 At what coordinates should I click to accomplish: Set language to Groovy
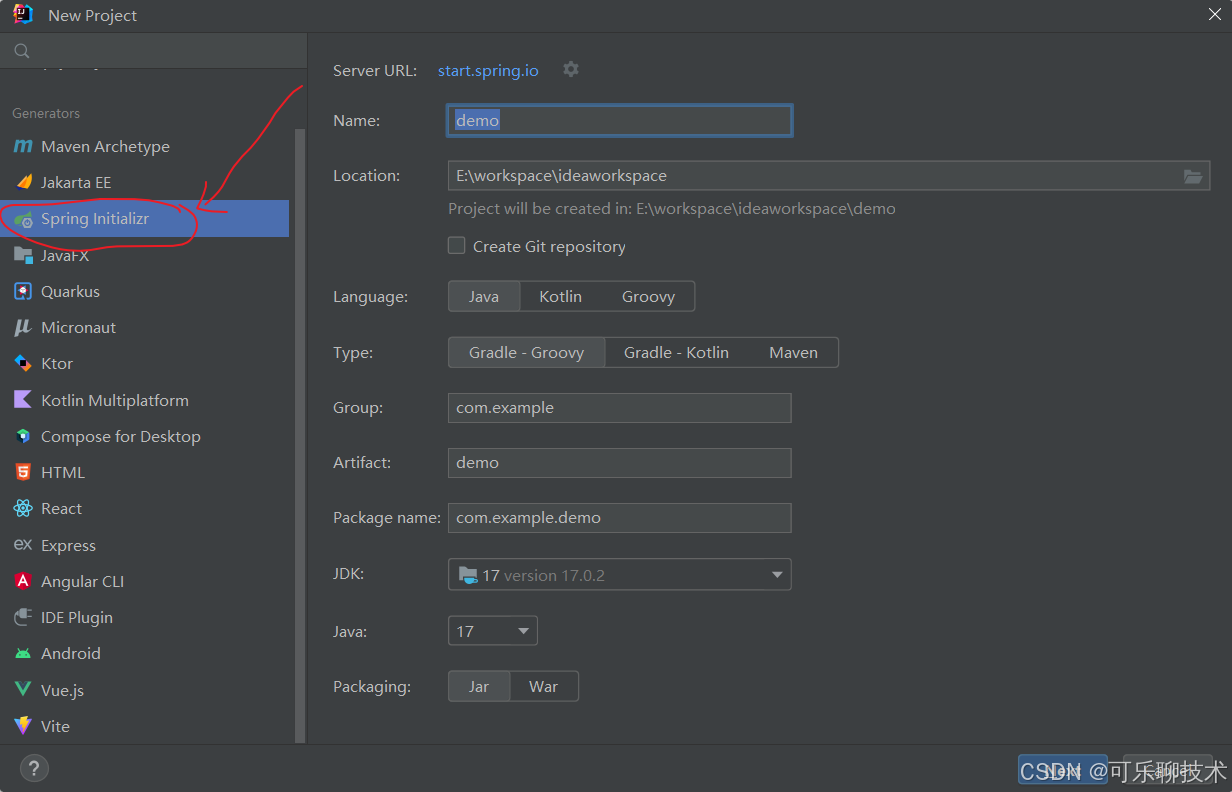tap(648, 297)
